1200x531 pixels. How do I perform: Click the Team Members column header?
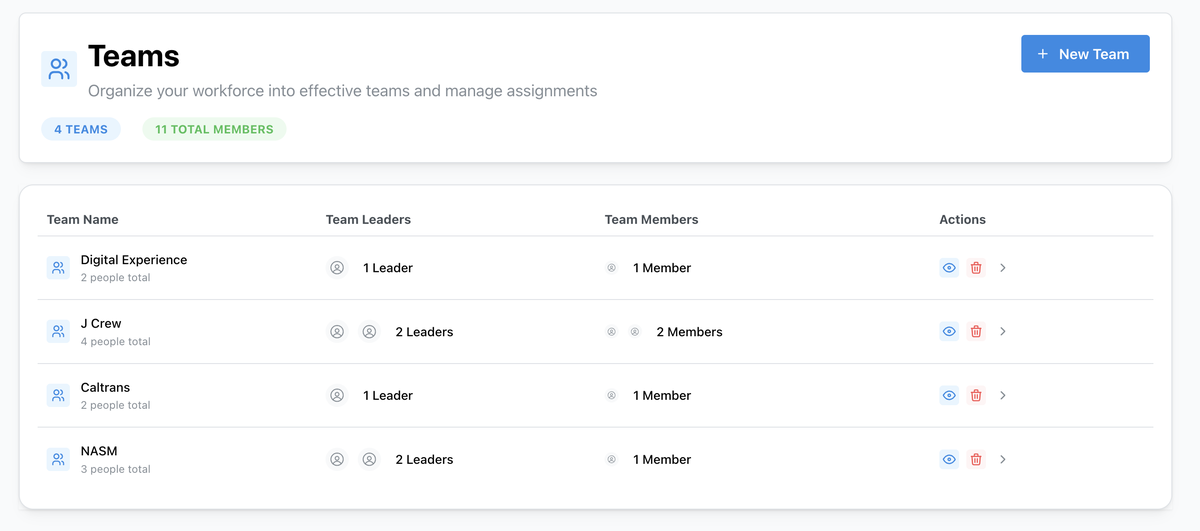(652, 219)
